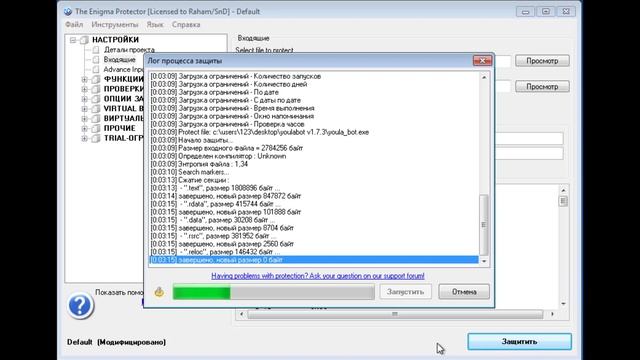
Task: Click the page icon beside VIRTUAL node
Action: [x=96, y=109]
